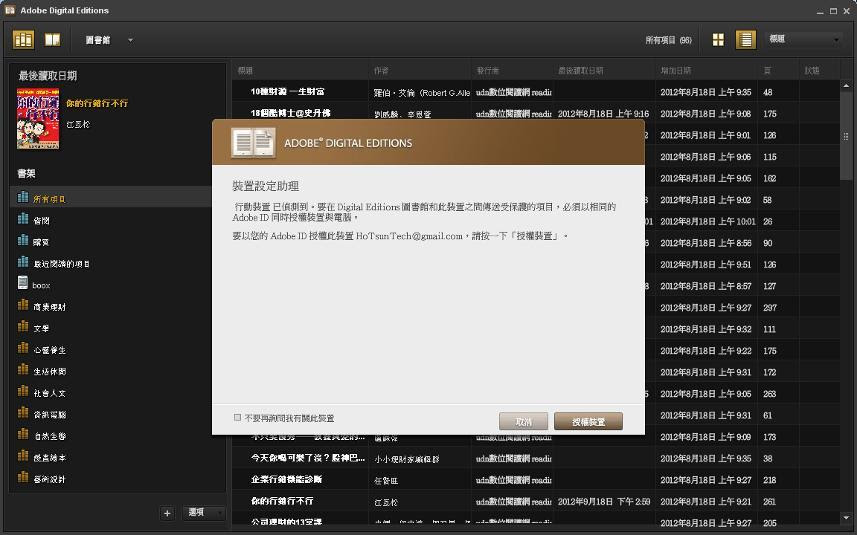This screenshot has width=857, height=535.
Task: Sort by 最後讀取日期 column header
Action: point(603,70)
